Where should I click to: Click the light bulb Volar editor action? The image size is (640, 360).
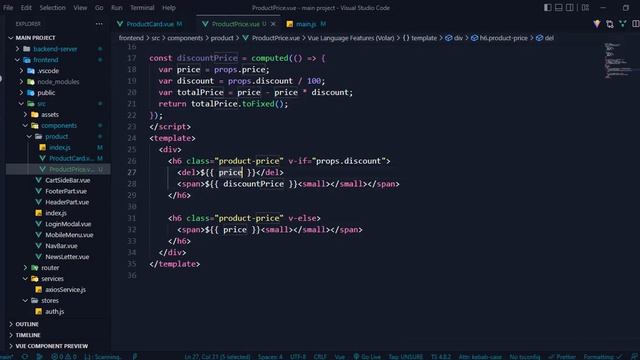(x=597, y=24)
